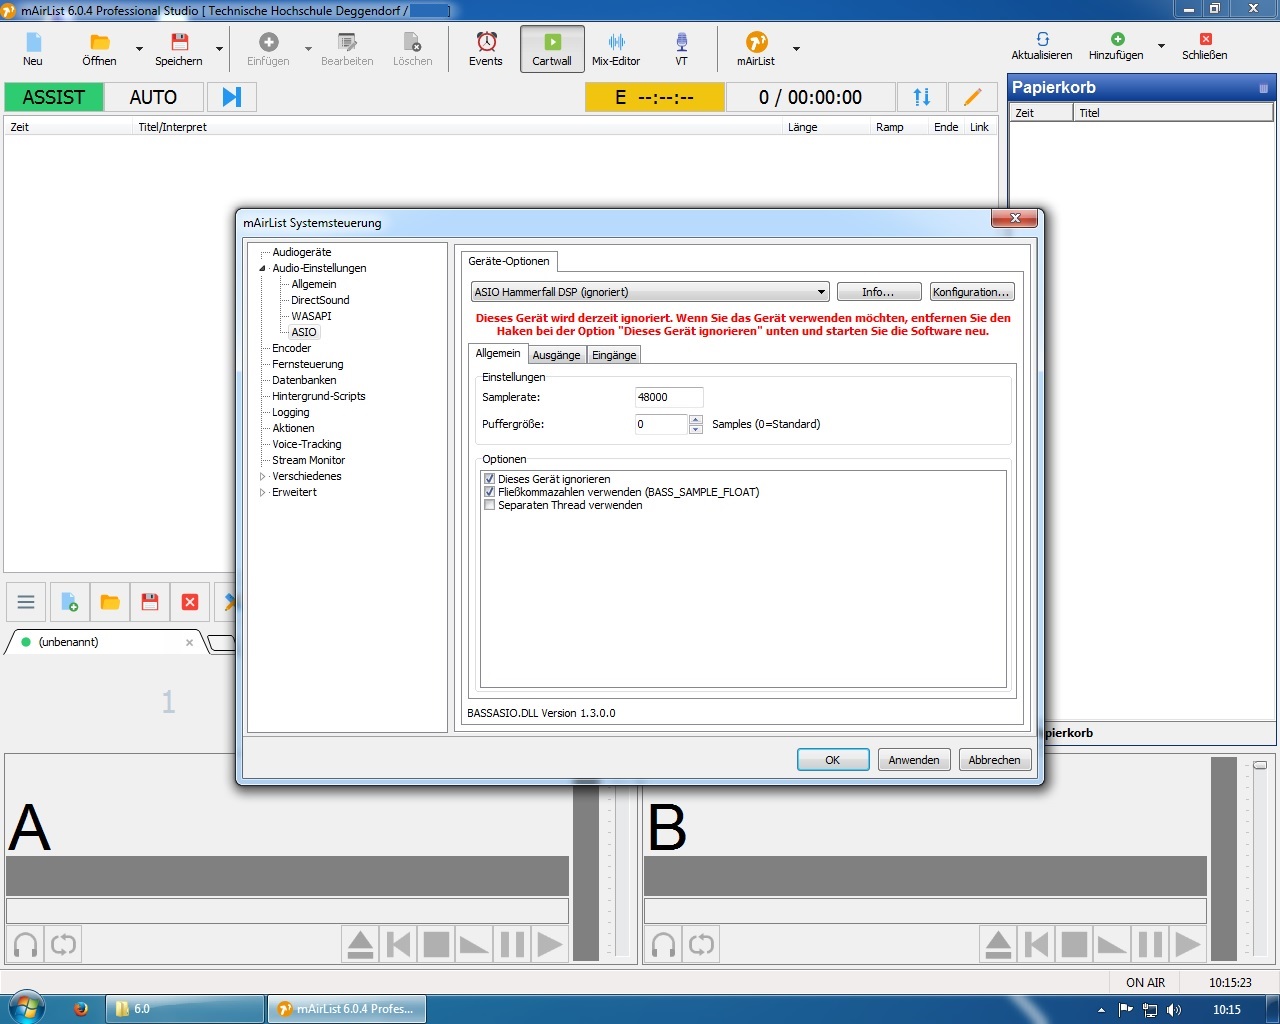
Task: Show hidden tray icons arrow
Action: pyautogui.click(x=1101, y=1010)
